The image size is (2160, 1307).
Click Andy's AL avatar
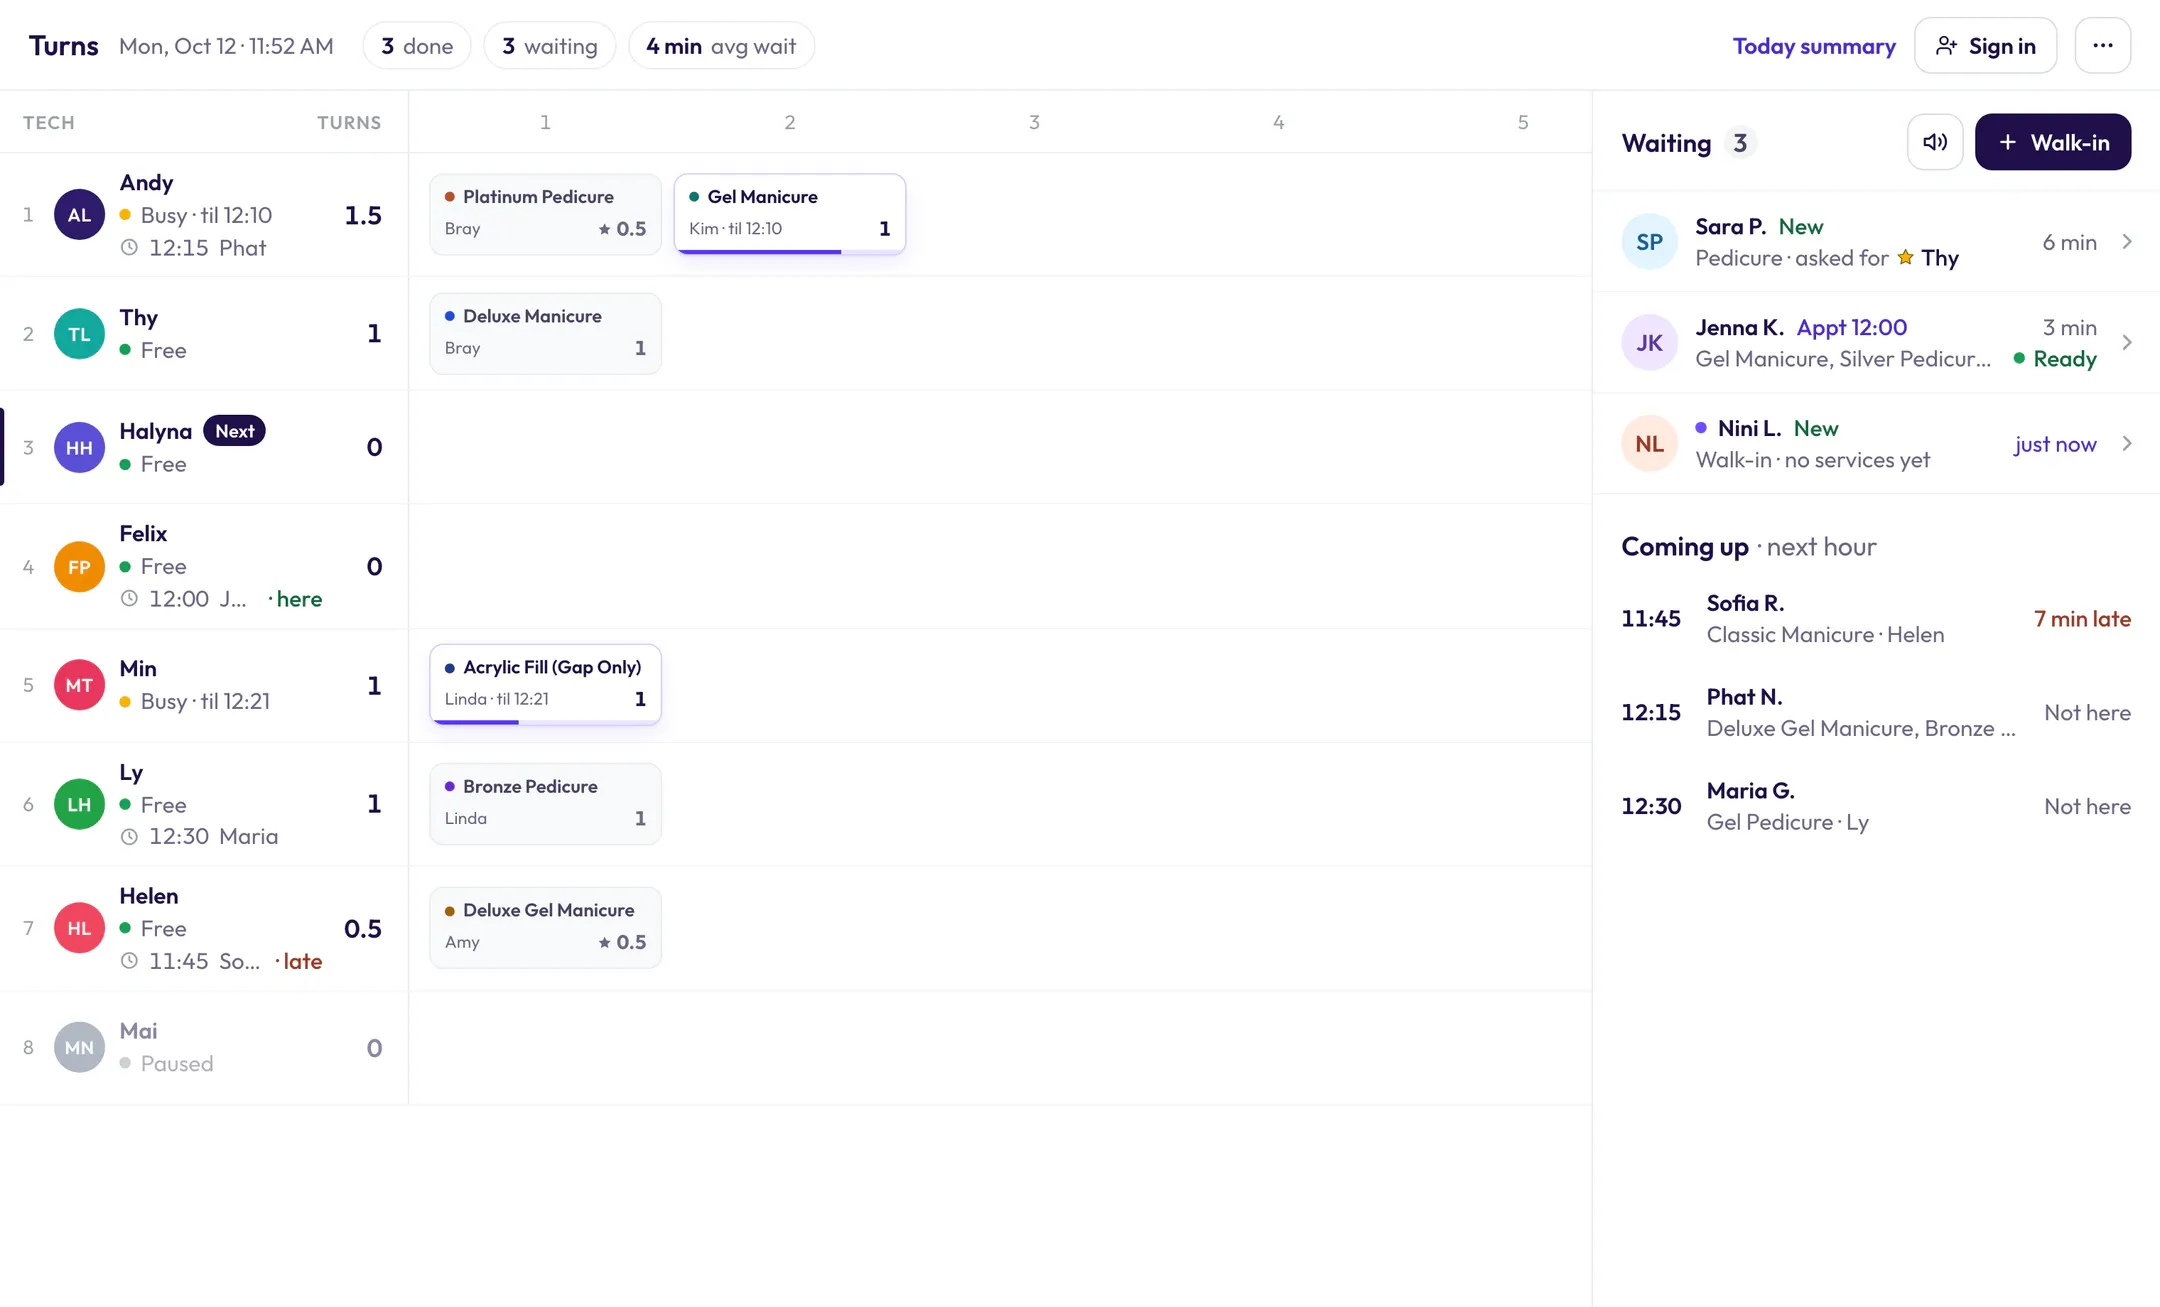[x=79, y=215]
